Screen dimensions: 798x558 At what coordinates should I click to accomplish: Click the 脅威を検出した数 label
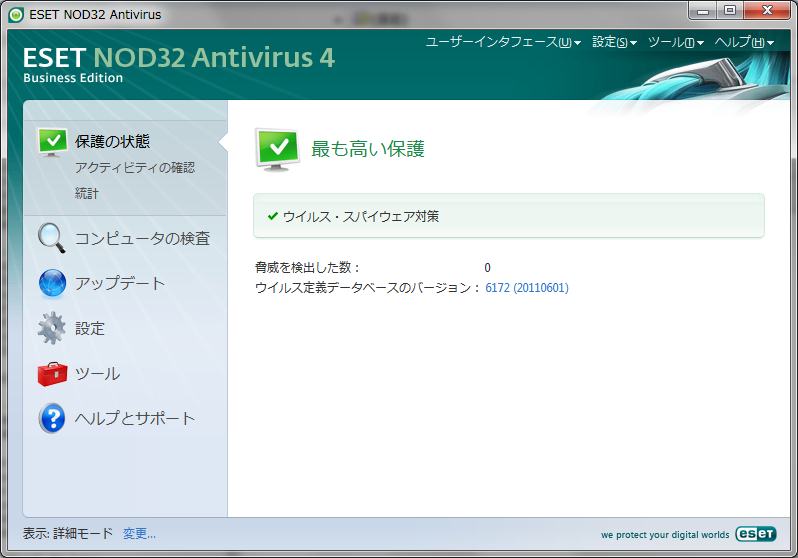[x=307, y=267]
